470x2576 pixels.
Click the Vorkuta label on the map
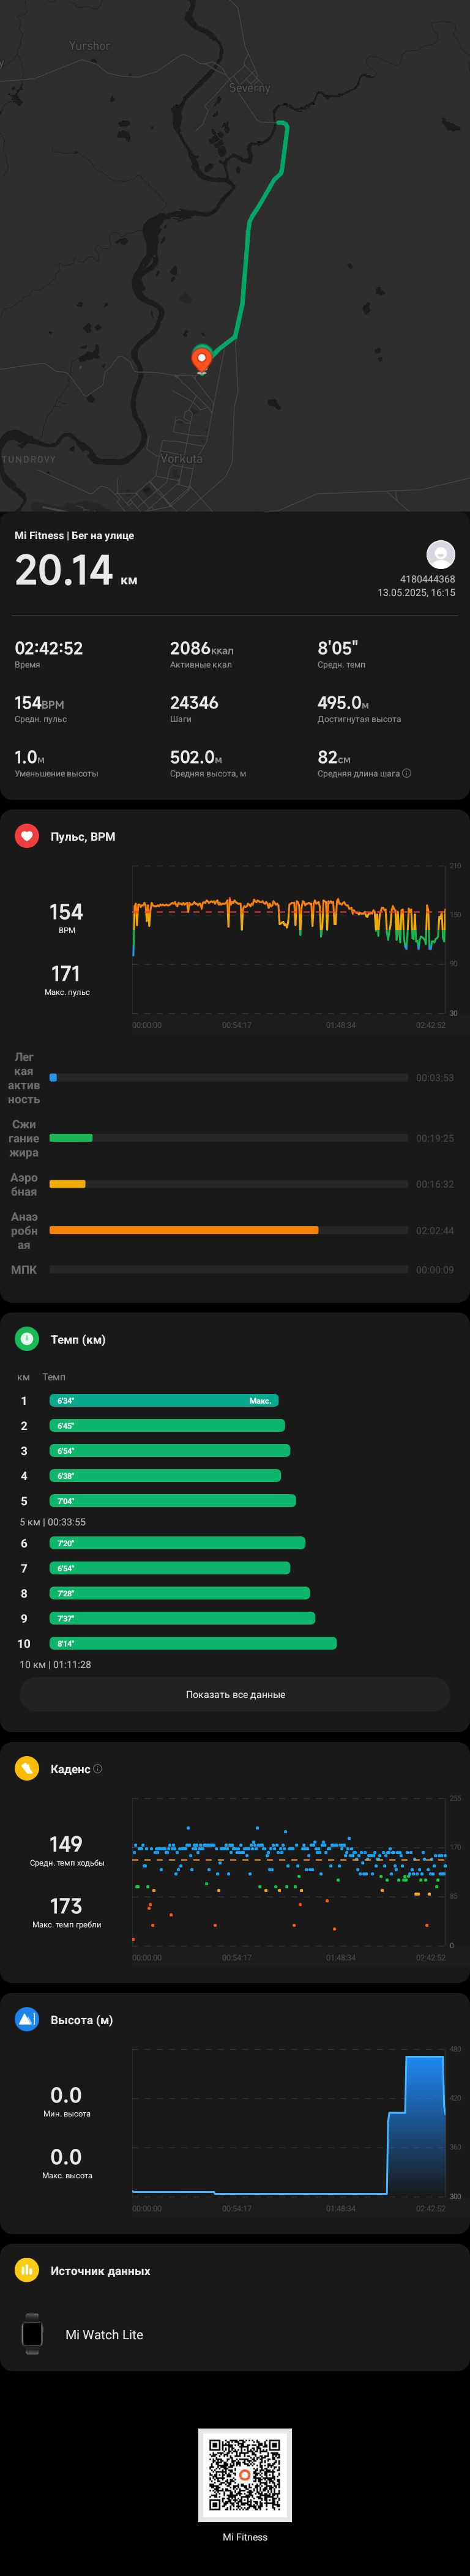(x=181, y=458)
